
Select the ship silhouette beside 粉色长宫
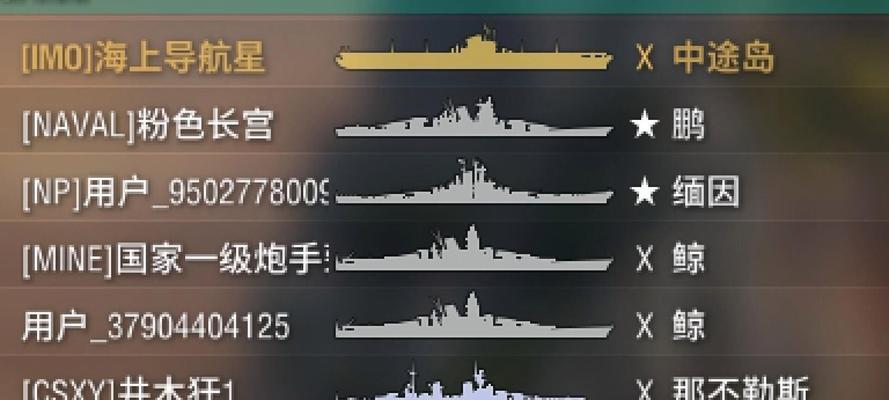tap(474, 117)
